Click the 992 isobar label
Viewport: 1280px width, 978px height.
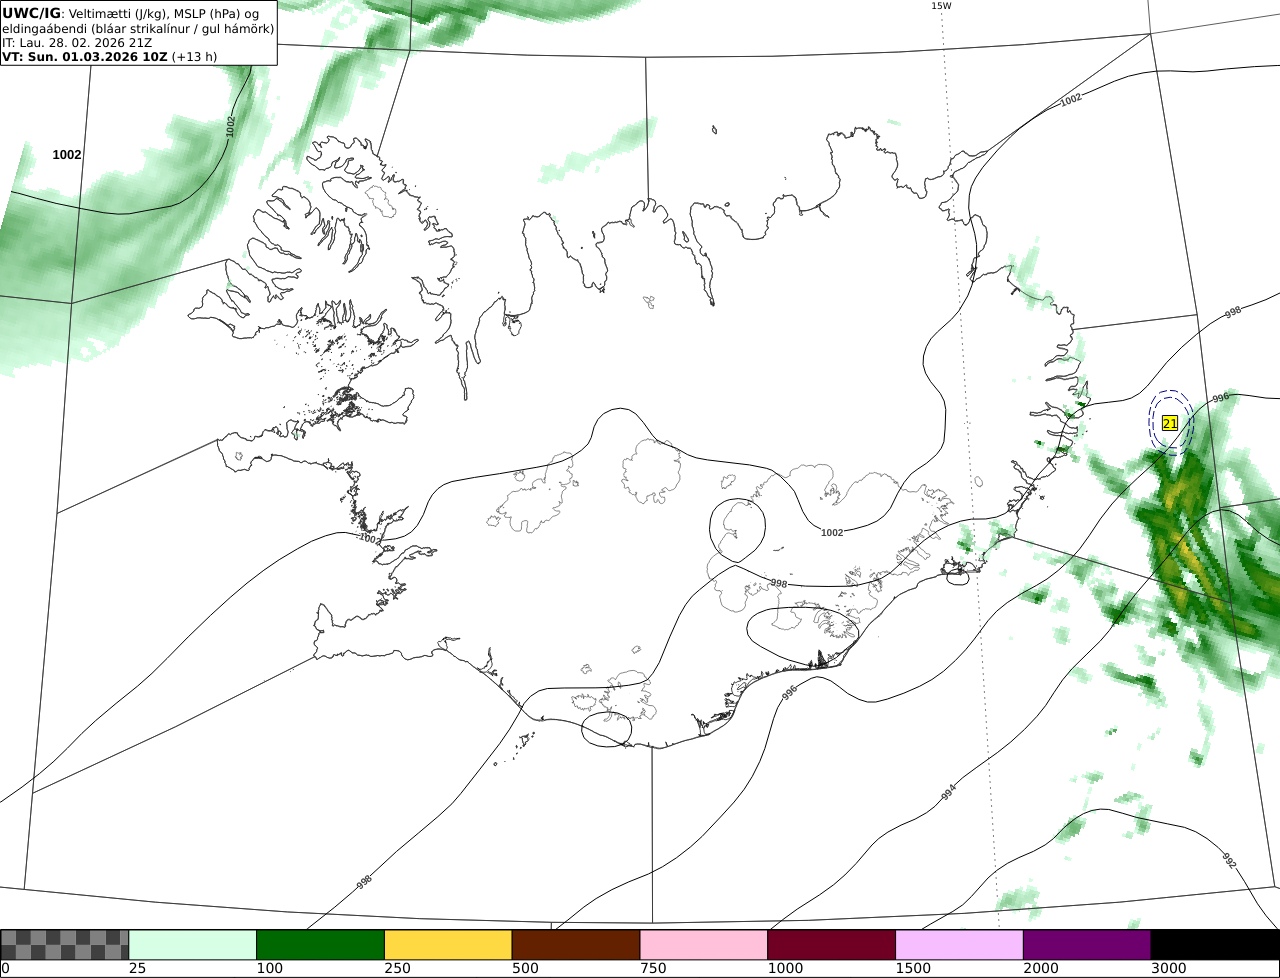[x=1229, y=859]
